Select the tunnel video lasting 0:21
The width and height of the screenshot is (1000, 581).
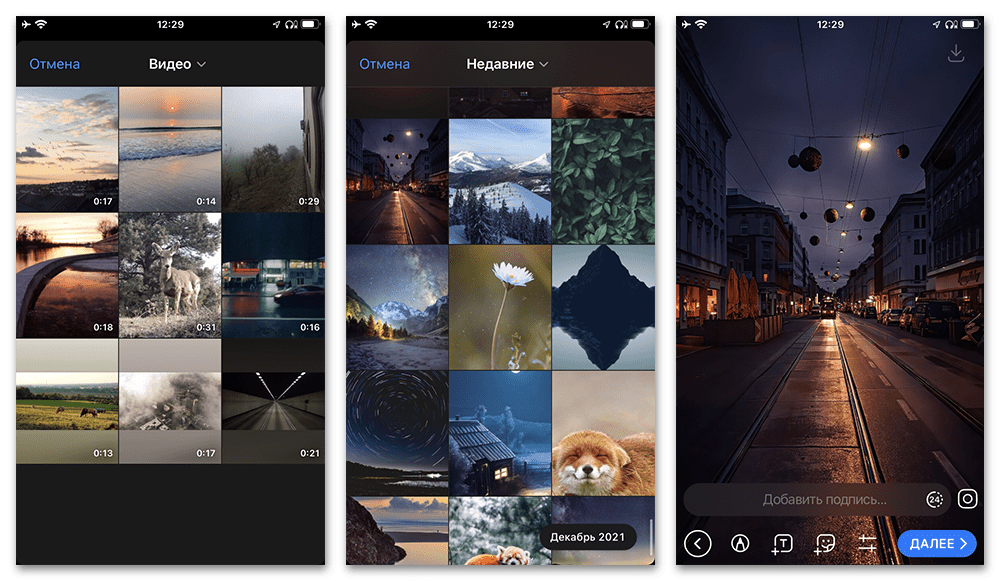click(273, 402)
